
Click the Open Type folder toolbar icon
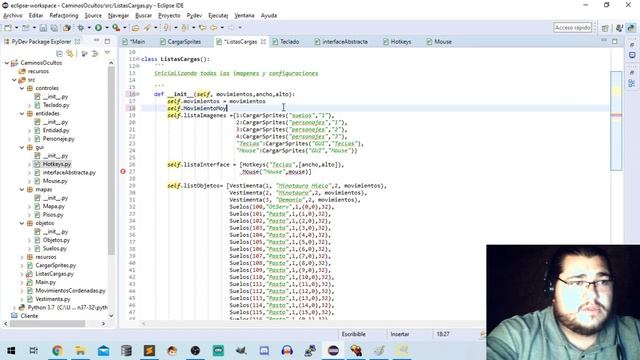coord(136,28)
